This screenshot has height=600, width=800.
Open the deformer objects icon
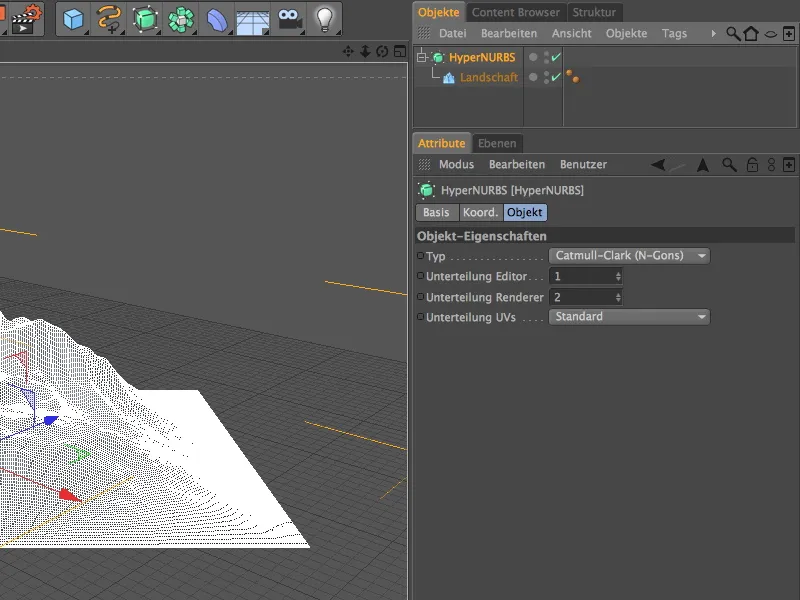217,19
